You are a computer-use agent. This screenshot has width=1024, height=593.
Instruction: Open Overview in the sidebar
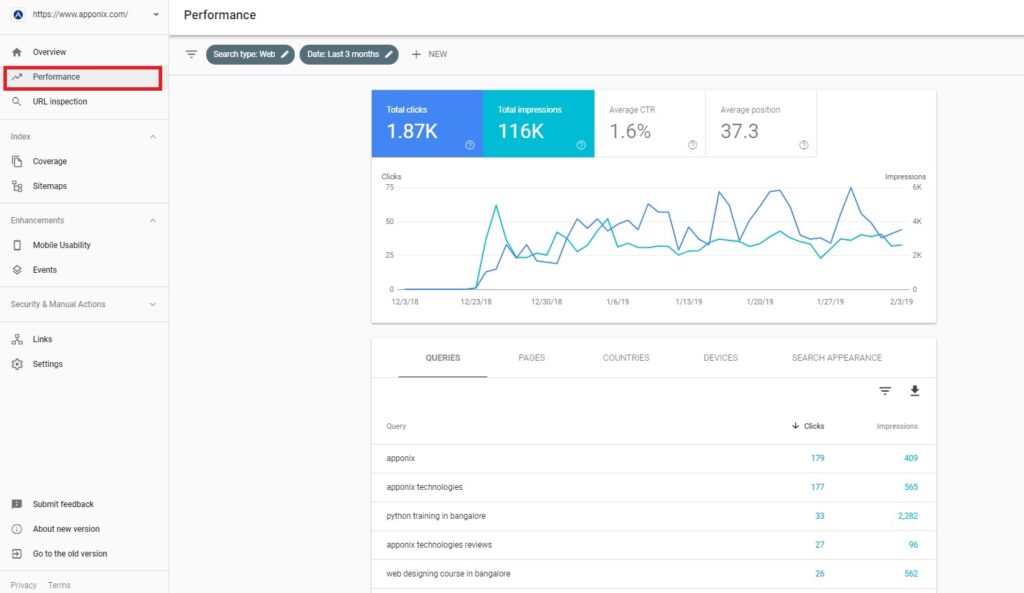[x=84, y=52]
